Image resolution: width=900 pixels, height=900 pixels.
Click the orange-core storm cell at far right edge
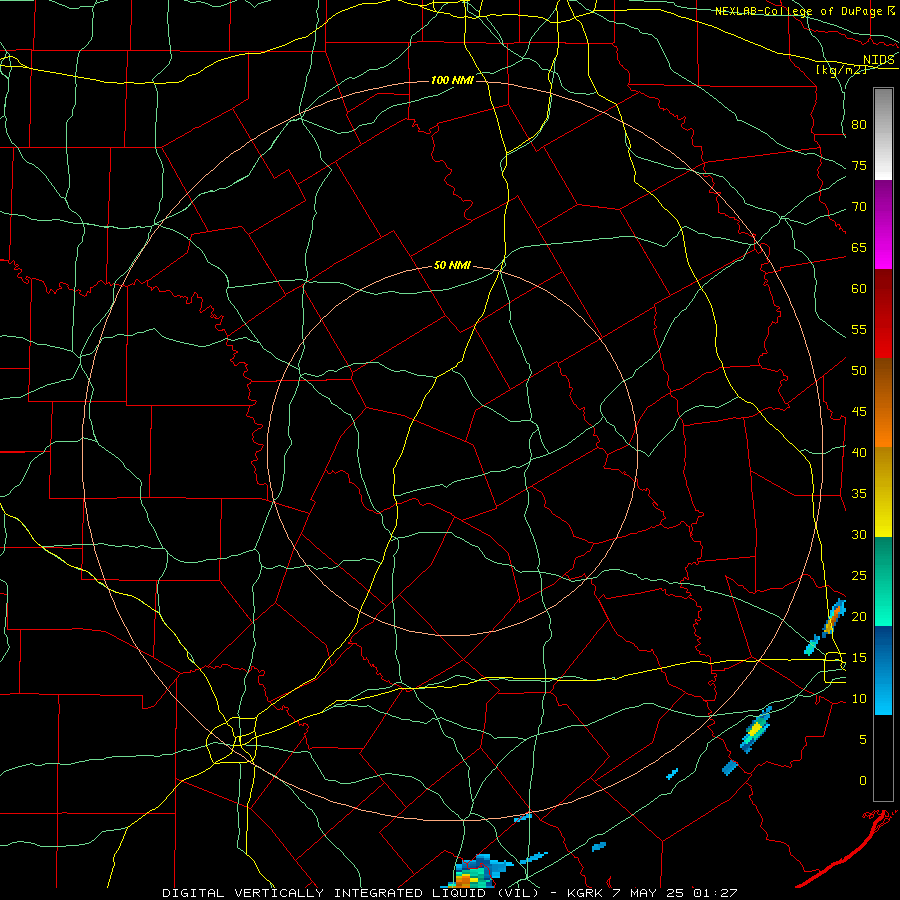point(833,619)
